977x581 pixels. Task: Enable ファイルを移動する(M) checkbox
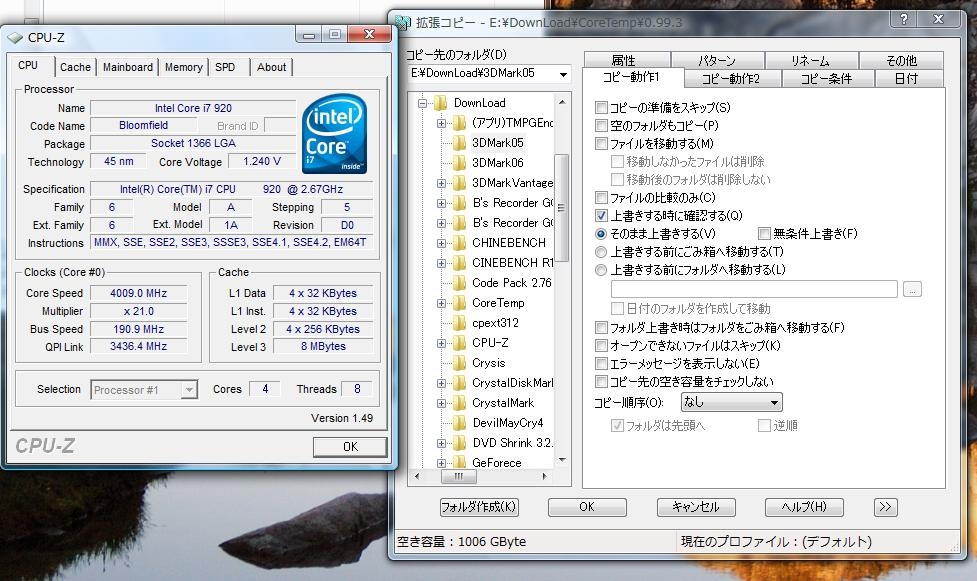pyautogui.click(x=601, y=144)
